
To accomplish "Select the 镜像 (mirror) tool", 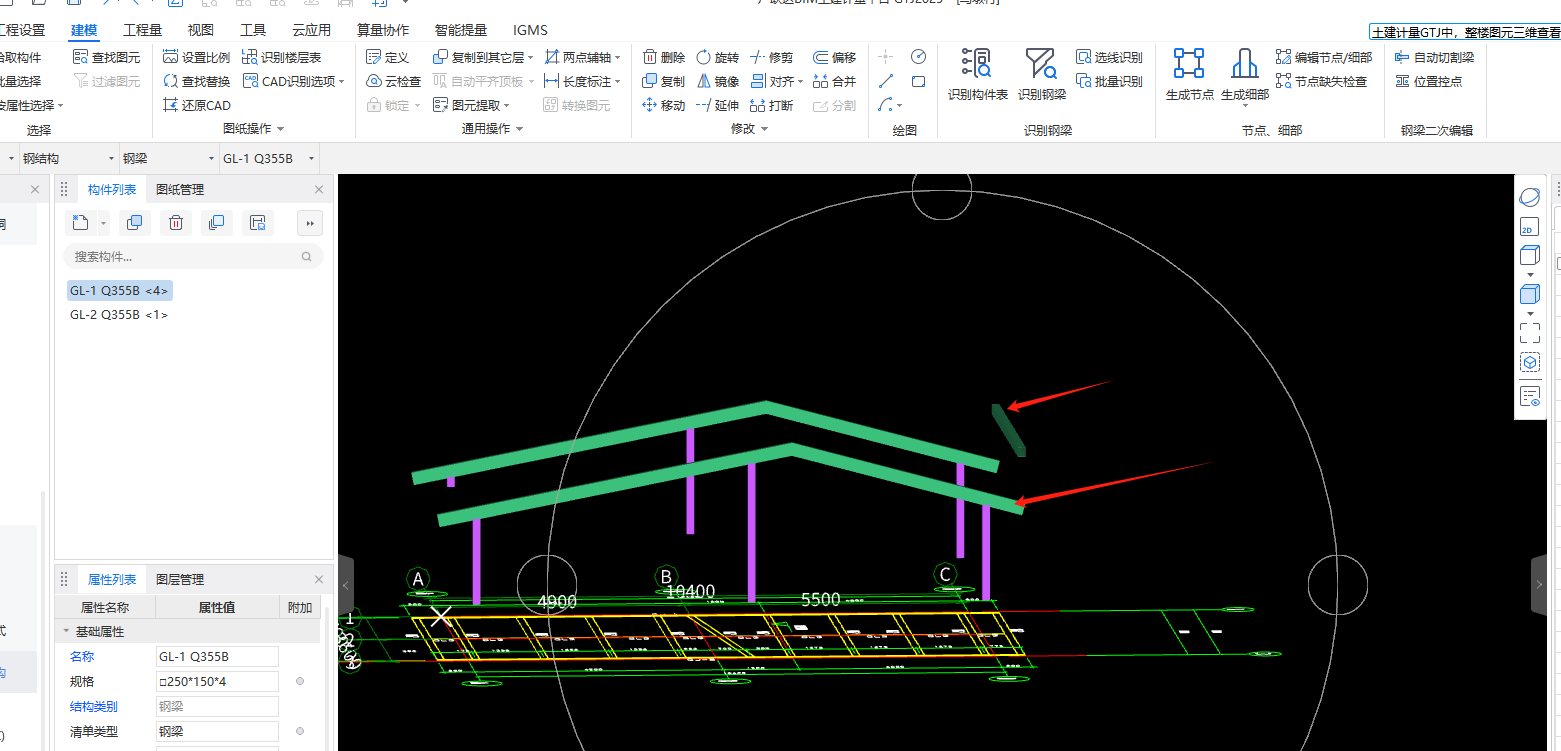I will tap(718, 81).
